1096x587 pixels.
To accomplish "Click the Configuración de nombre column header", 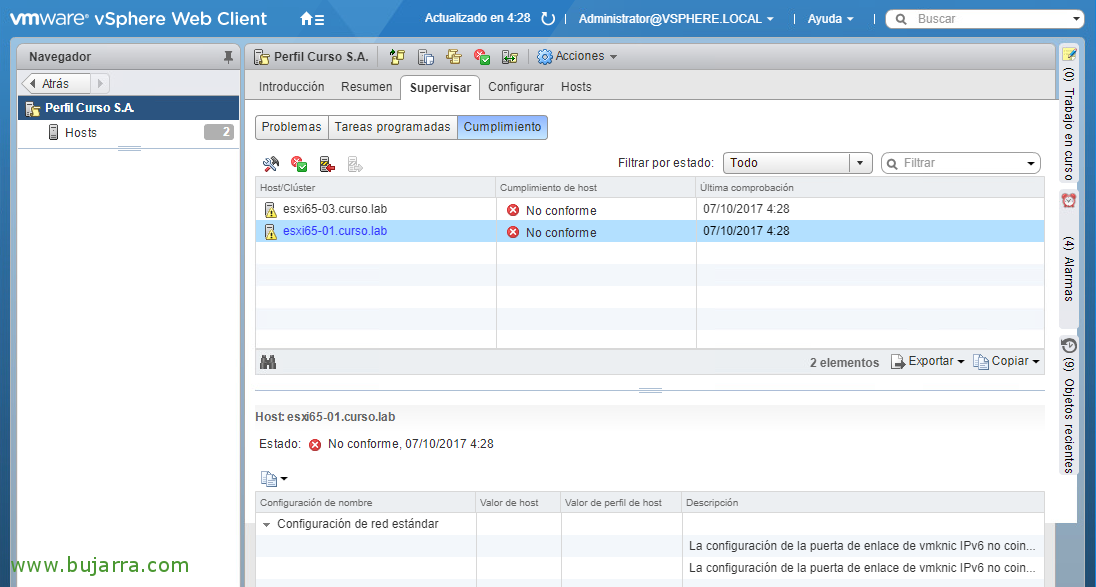I will (x=366, y=503).
